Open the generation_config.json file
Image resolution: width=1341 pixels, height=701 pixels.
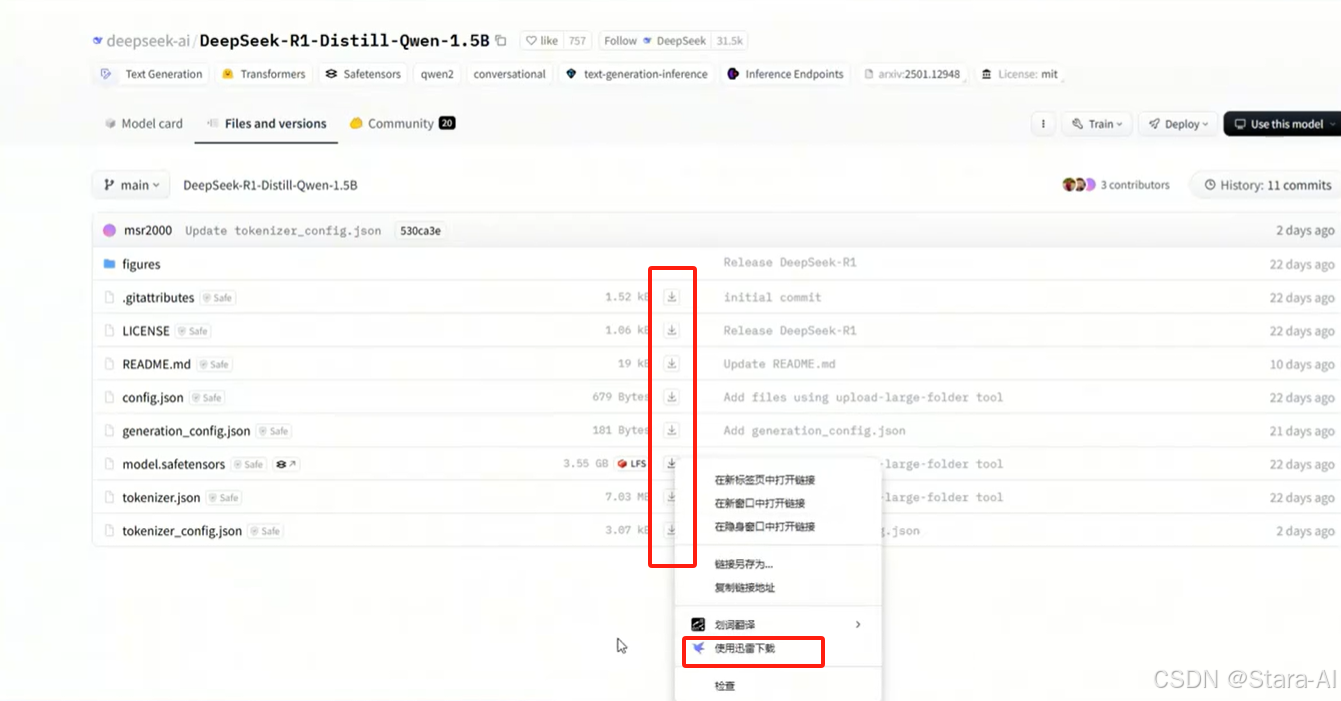coord(186,431)
